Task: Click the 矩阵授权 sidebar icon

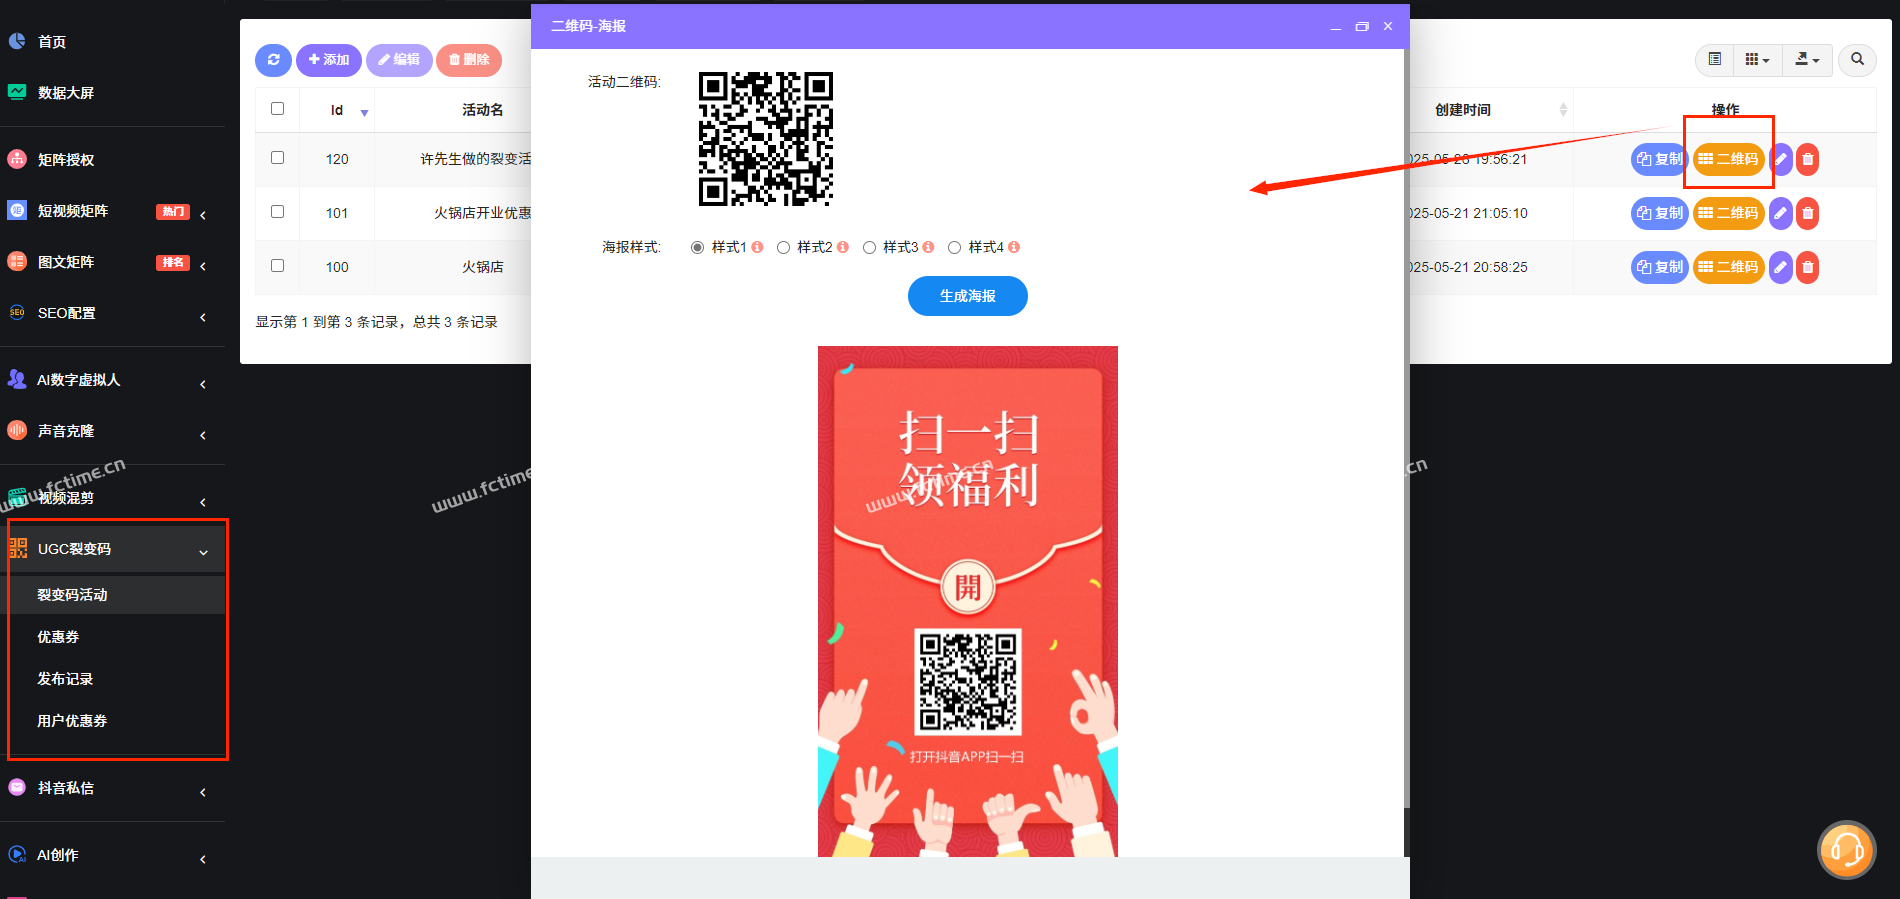Action: tap(17, 159)
